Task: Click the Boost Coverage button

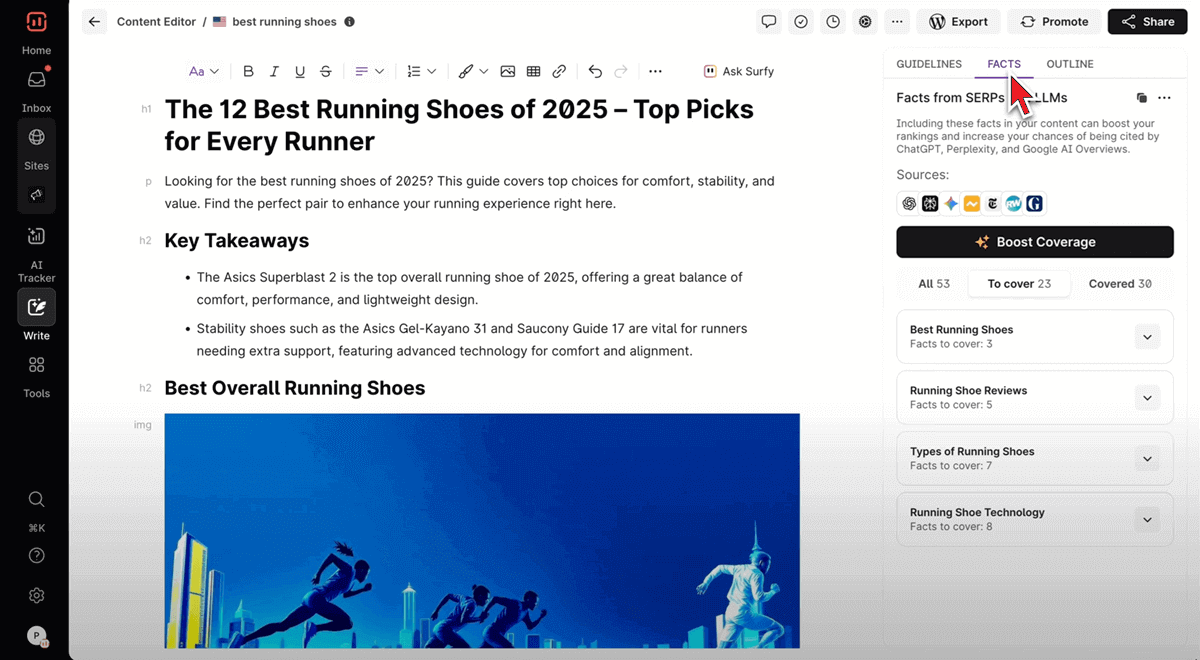Action: click(x=1034, y=242)
